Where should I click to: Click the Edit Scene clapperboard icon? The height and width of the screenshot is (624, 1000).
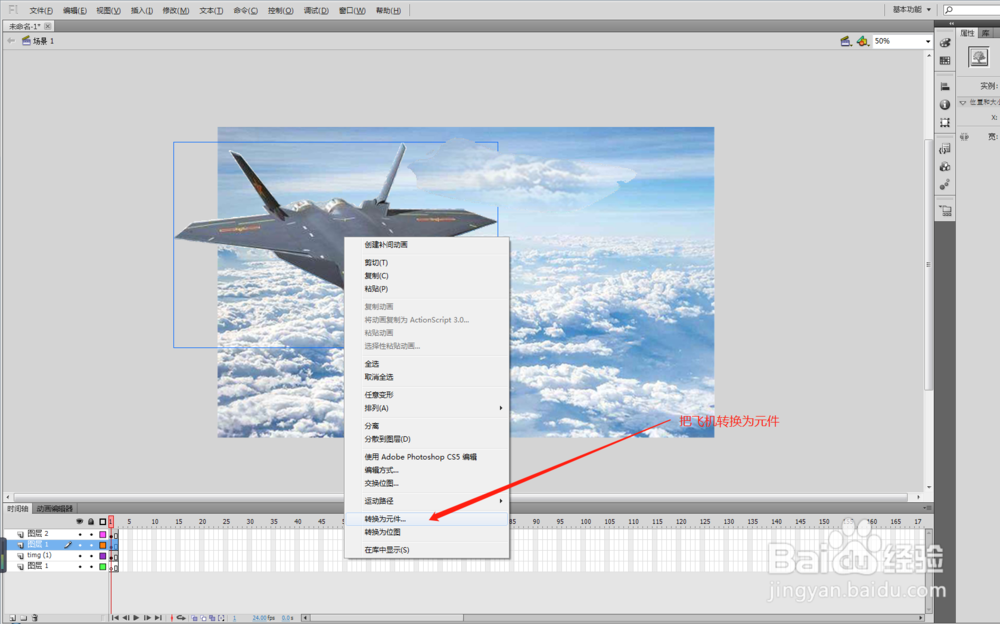pos(846,41)
